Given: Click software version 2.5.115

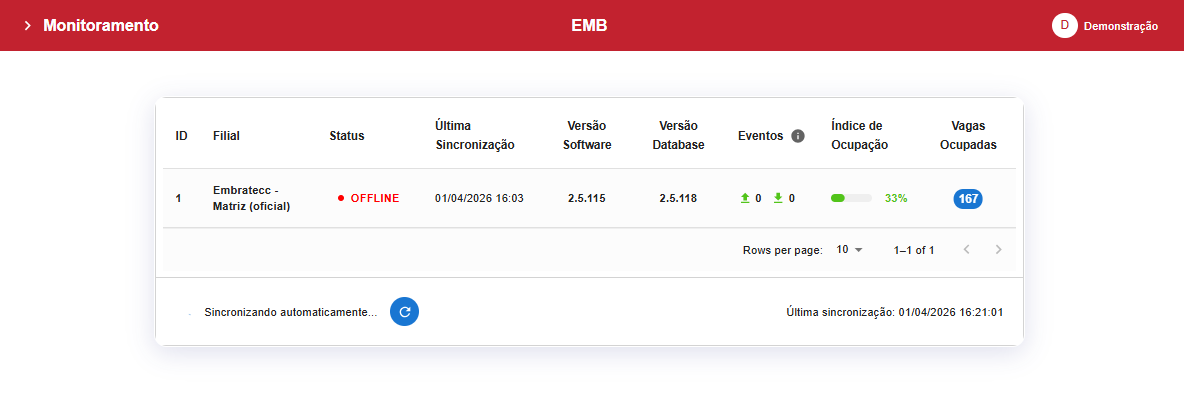Looking at the screenshot, I should pos(587,199).
